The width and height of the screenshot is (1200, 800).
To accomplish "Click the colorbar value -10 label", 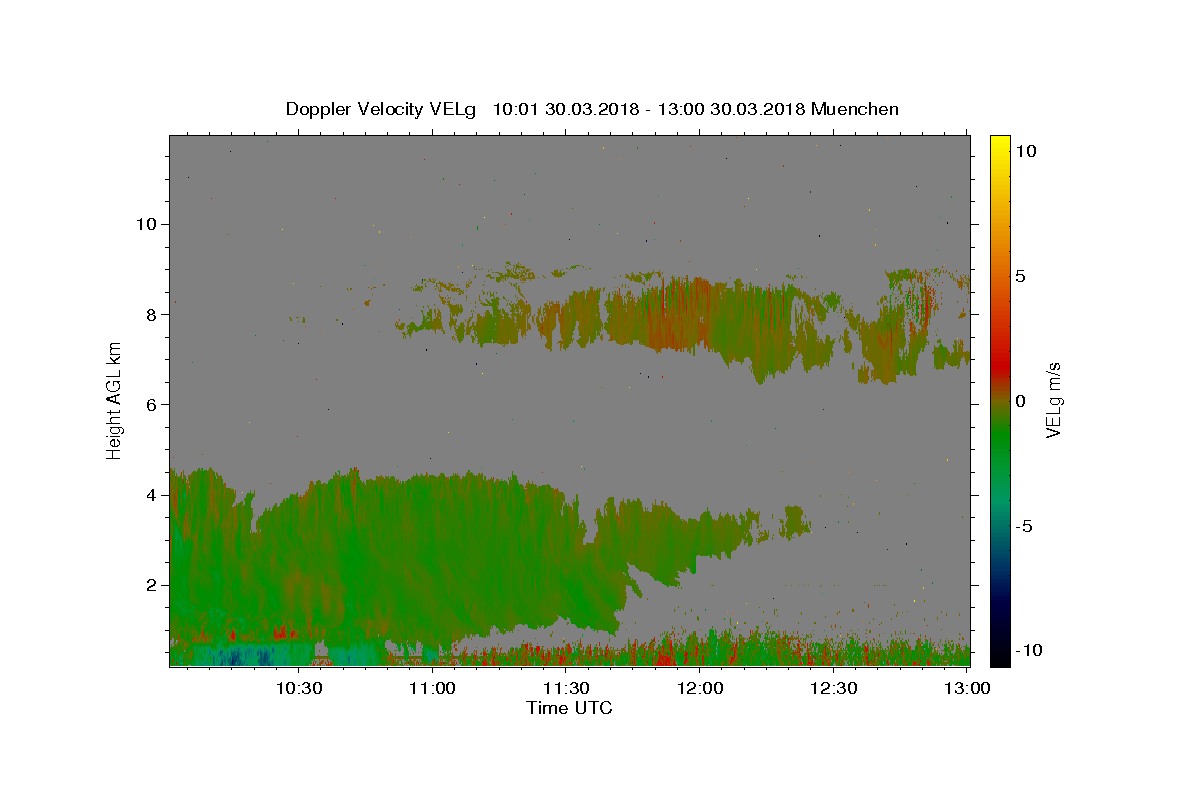I will pos(1028,650).
